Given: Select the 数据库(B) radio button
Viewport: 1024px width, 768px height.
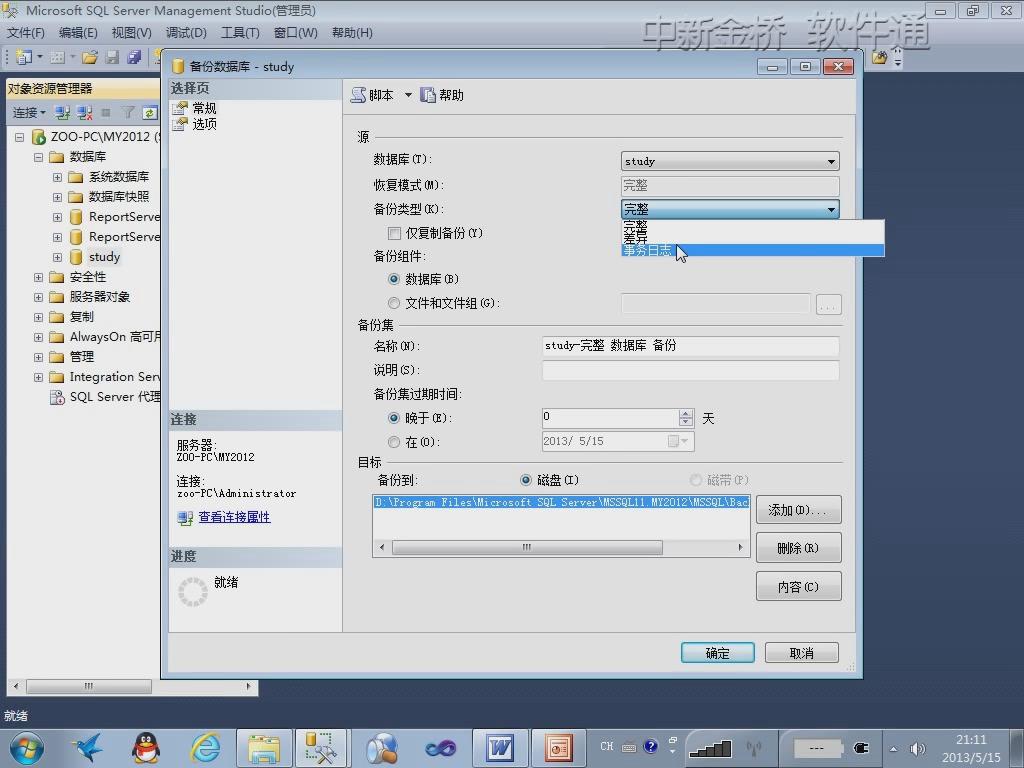Looking at the screenshot, I should pyautogui.click(x=394, y=280).
